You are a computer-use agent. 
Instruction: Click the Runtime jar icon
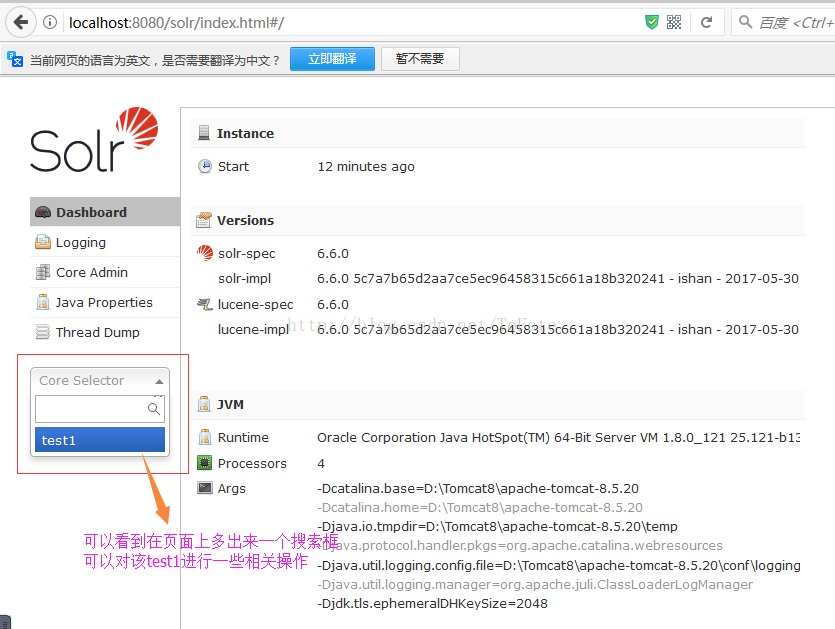204,437
